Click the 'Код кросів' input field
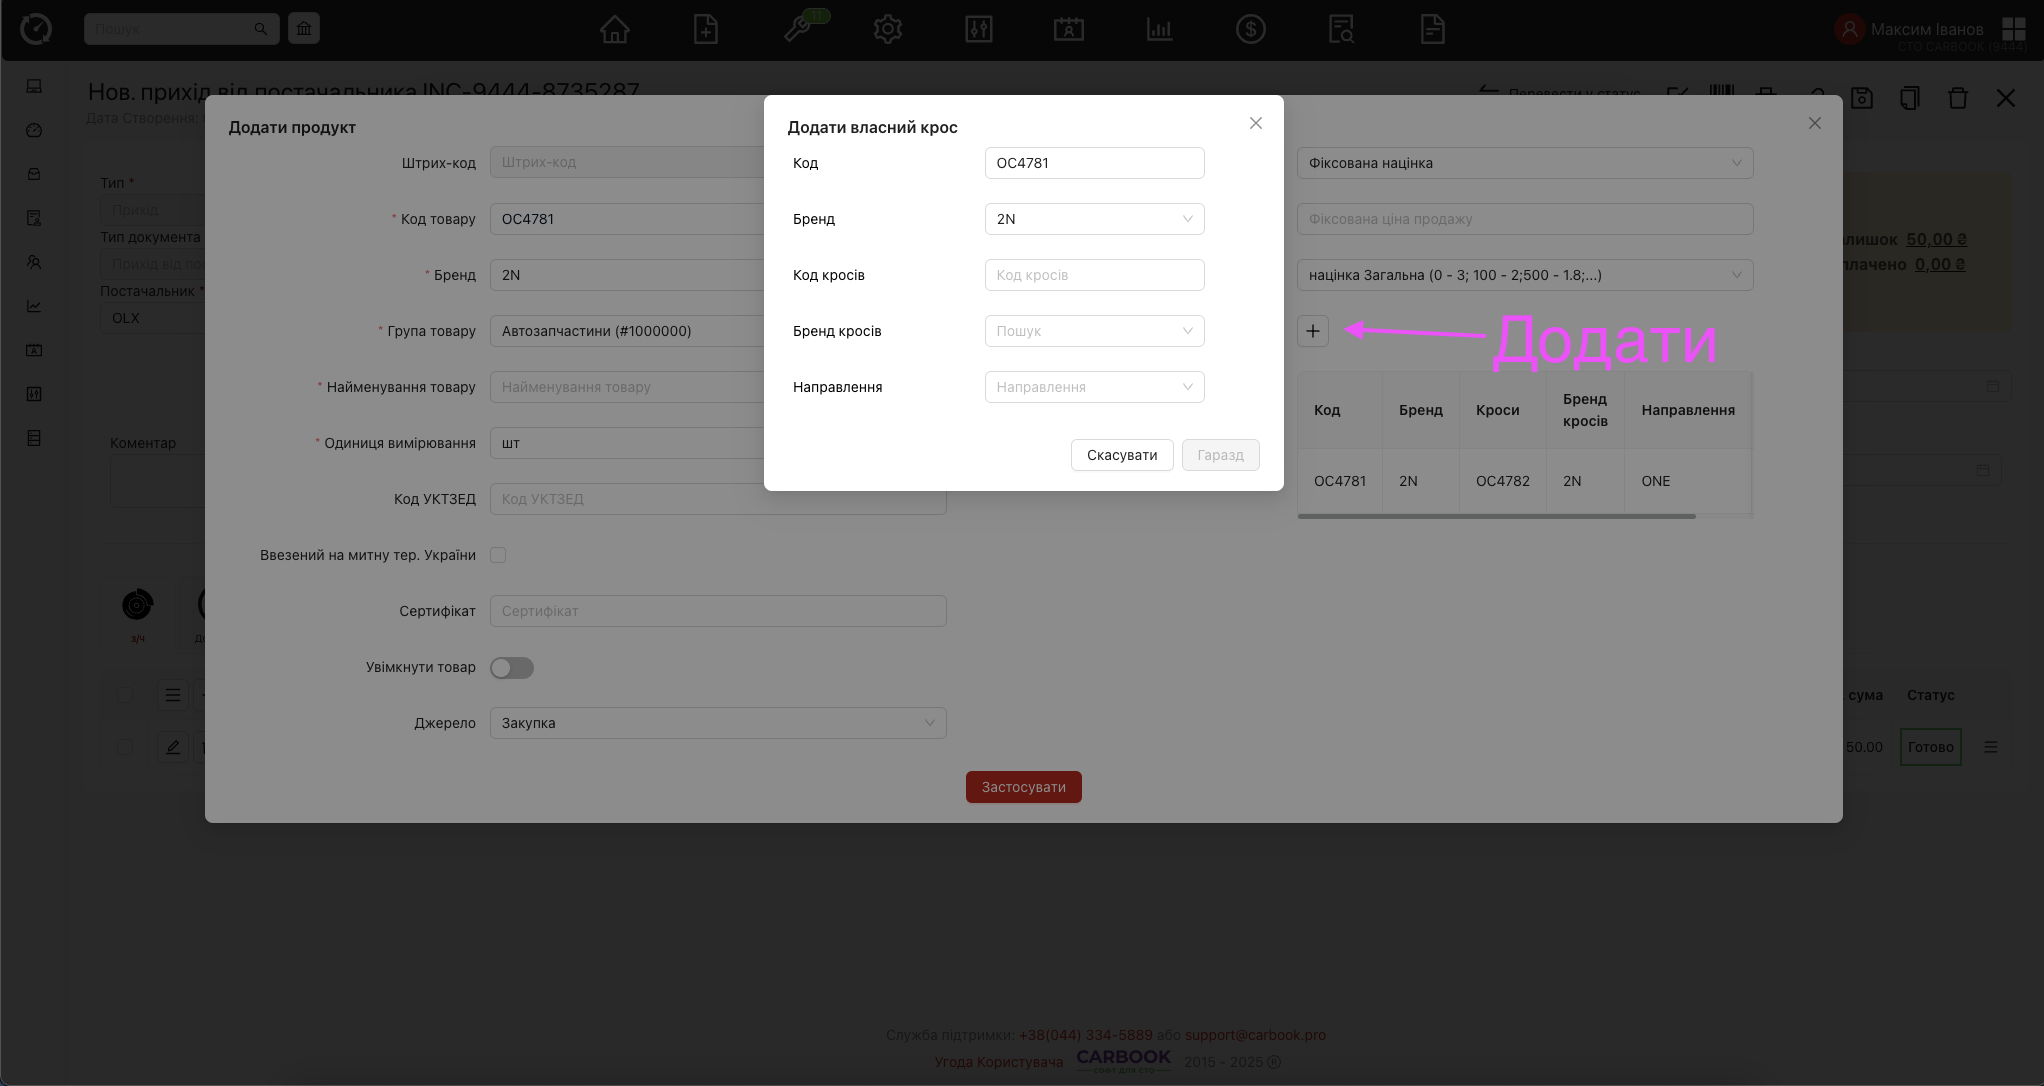Image resolution: width=2044 pixels, height=1086 pixels. 1094,275
